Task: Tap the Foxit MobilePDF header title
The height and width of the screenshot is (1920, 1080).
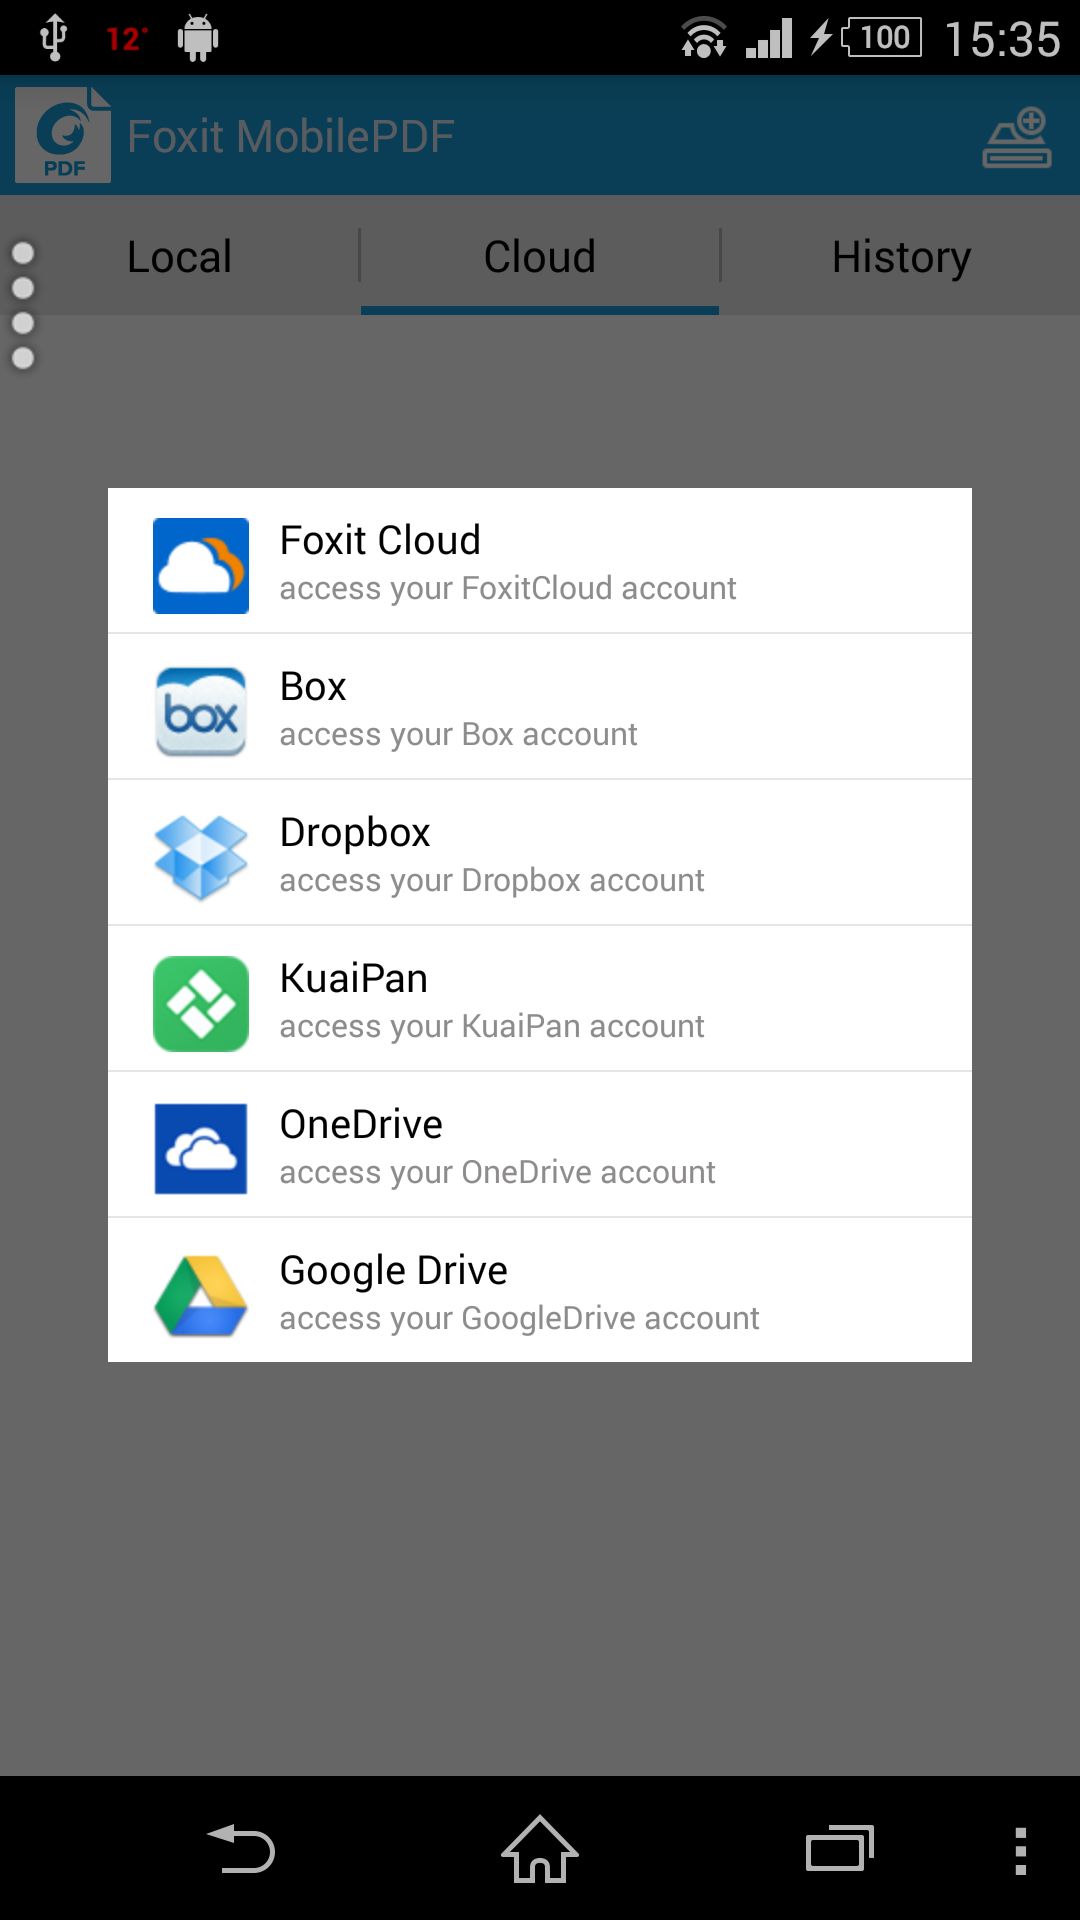Action: pyautogui.click(x=291, y=136)
